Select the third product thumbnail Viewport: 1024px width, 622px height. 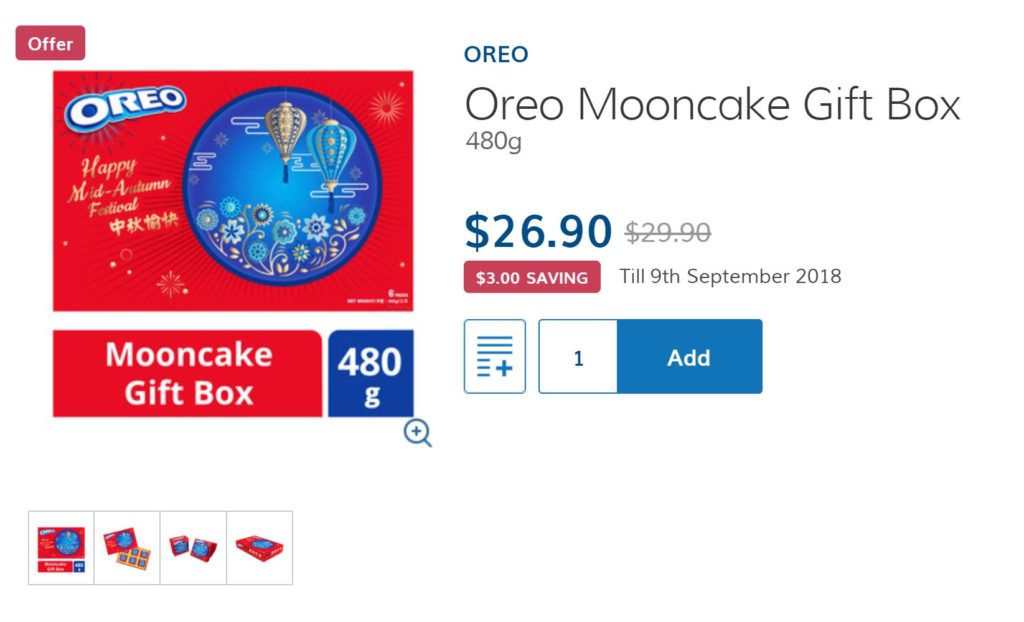point(193,548)
